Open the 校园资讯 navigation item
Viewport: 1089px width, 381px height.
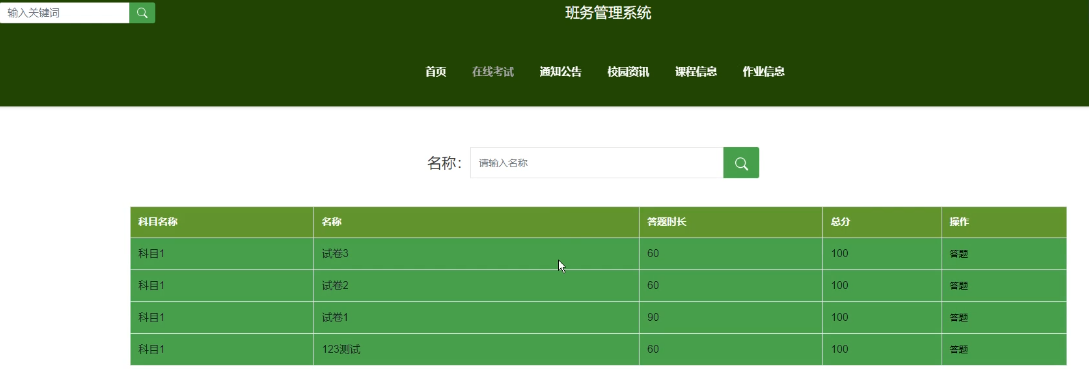pos(628,71)
